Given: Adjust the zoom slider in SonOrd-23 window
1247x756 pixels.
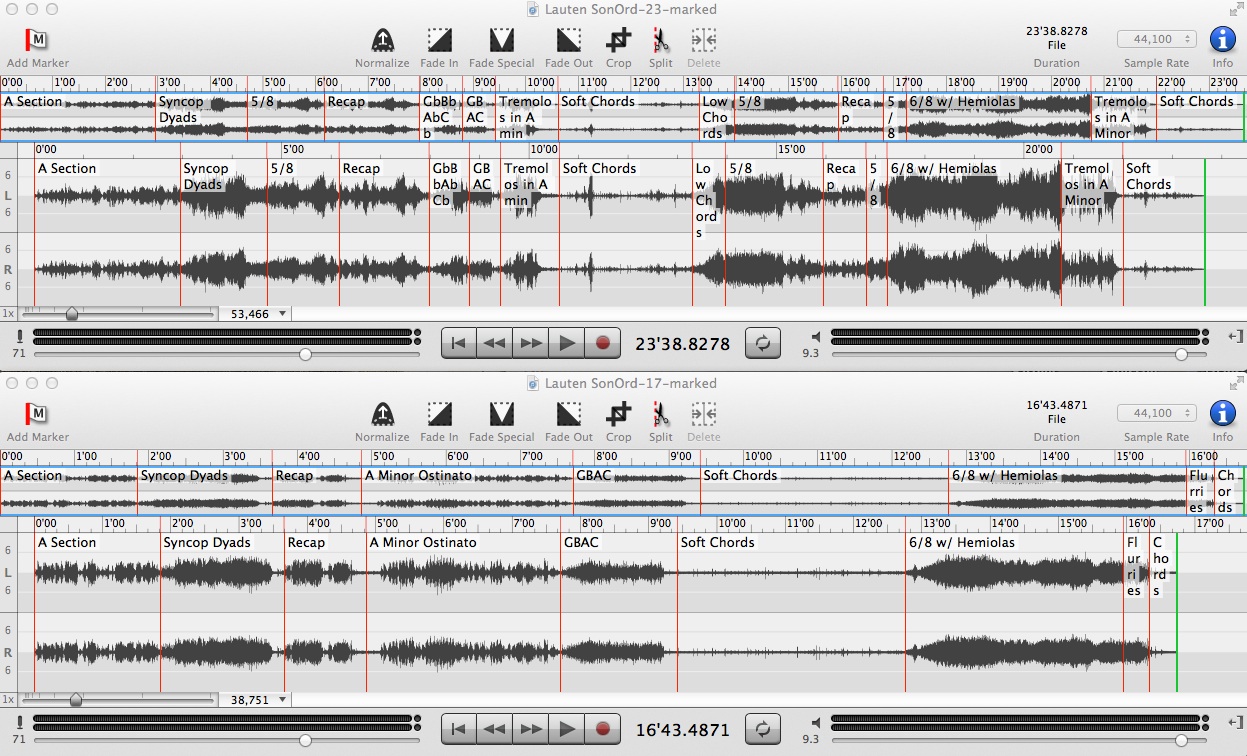Looking at the screenshot, I should 72,314.
